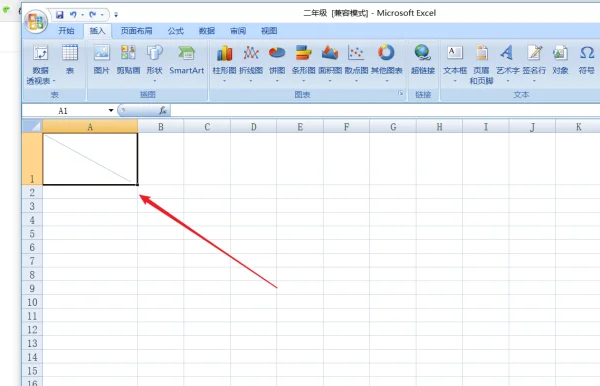Image resolution: width=600 pixels, height=386 pixels.
Task: Open the 图表 group dialog launcher
Action: tap(400, 93)
